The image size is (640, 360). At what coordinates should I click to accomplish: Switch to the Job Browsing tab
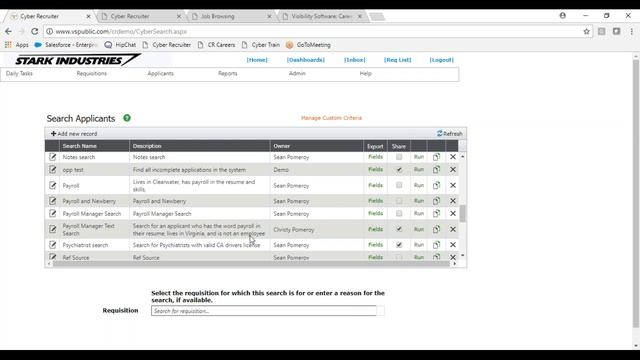coord(230,16)
